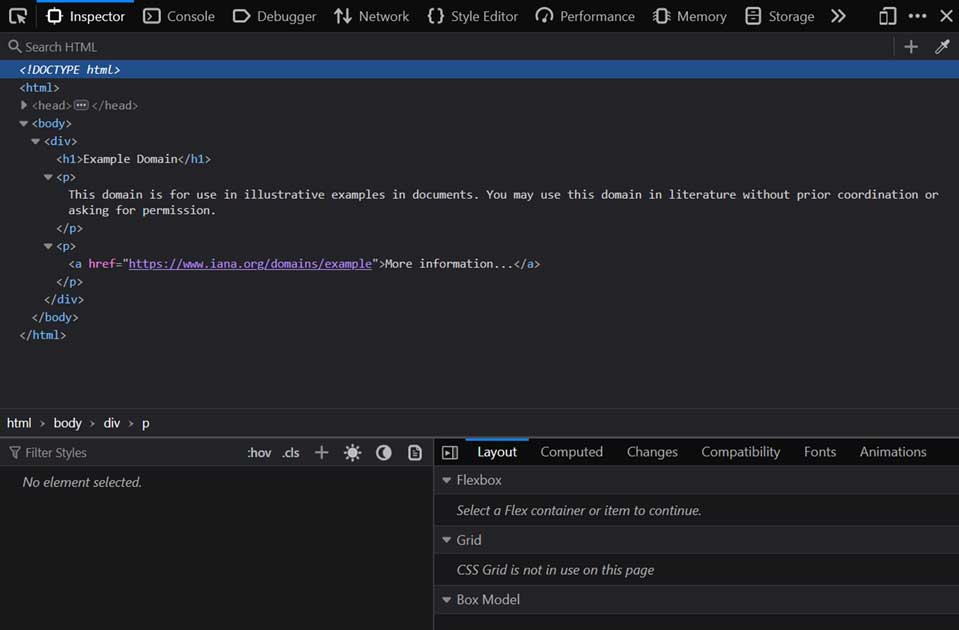This screenshot has height=630, width=959.
Task: Select the div breadcrumb item
Action: tap(111, 423)
